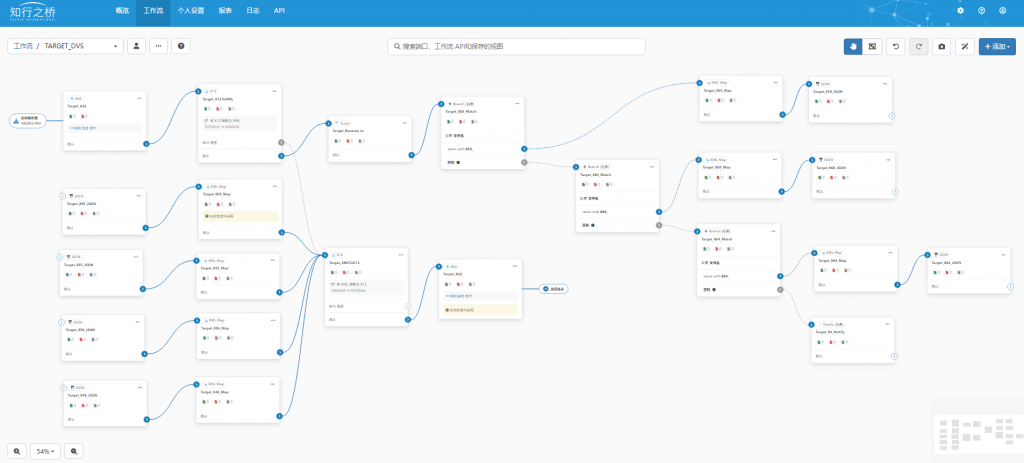Open settings gear in top bar
Screen dimensions: 1024x463
click(960, 10)
